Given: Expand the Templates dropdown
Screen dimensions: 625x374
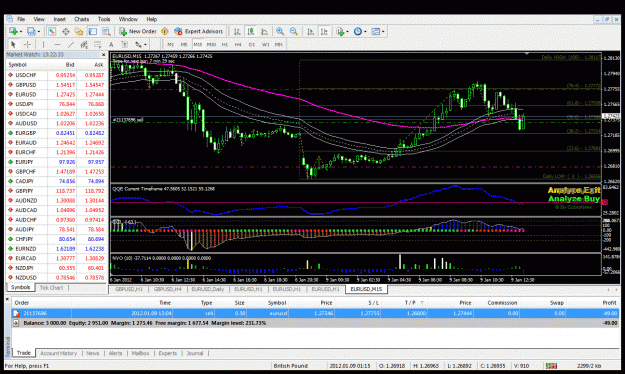Looking at the screenshot, I should click(x=377, y=31).
